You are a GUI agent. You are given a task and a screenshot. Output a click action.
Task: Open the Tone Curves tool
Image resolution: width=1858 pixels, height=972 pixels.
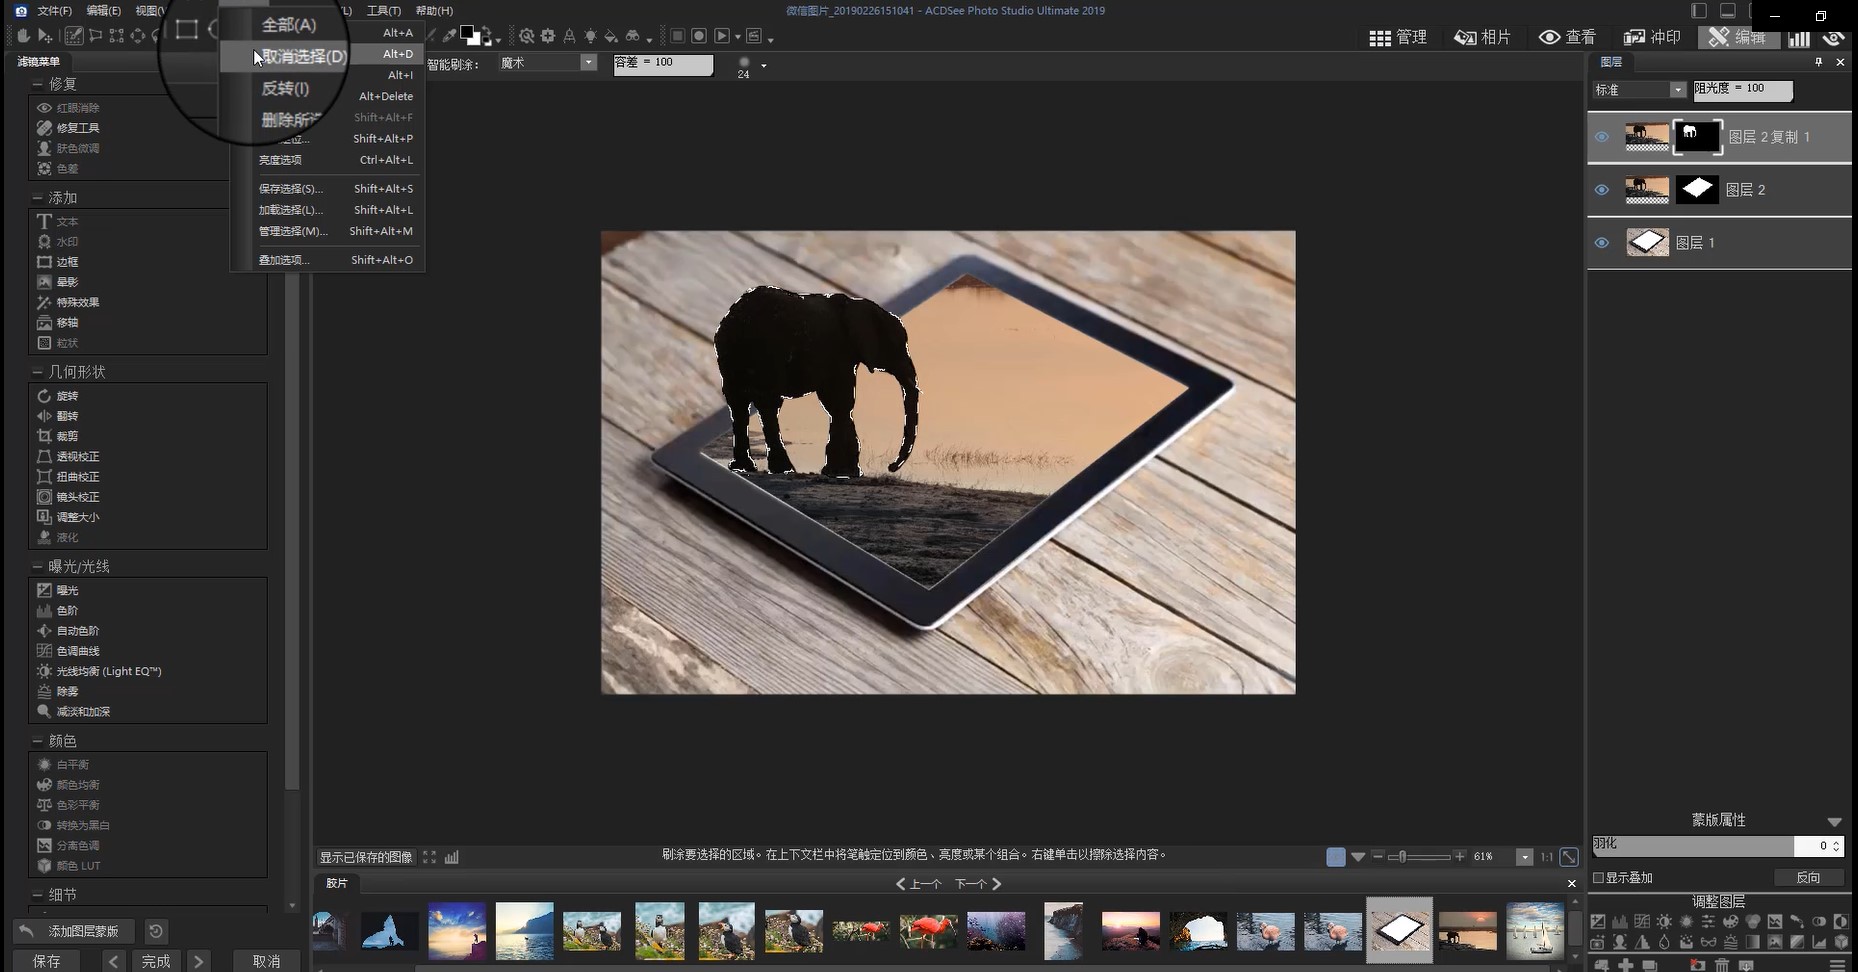click(x=68, y=651)
